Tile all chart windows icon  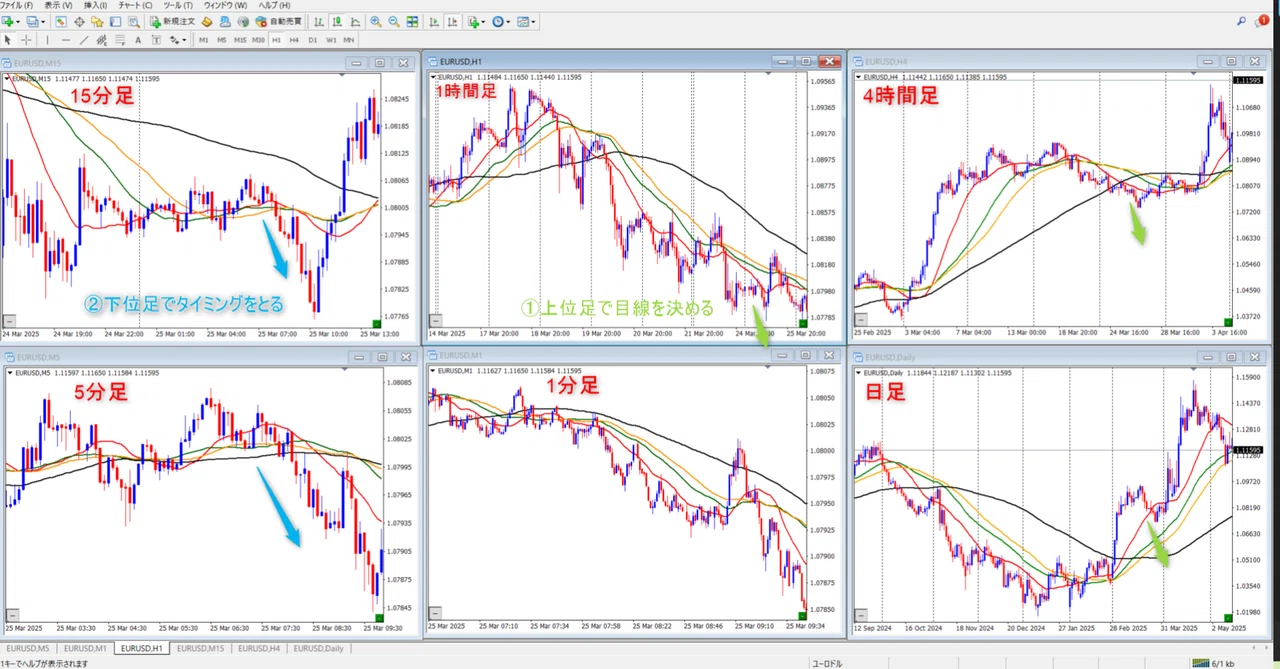click(x=412, y=21)
